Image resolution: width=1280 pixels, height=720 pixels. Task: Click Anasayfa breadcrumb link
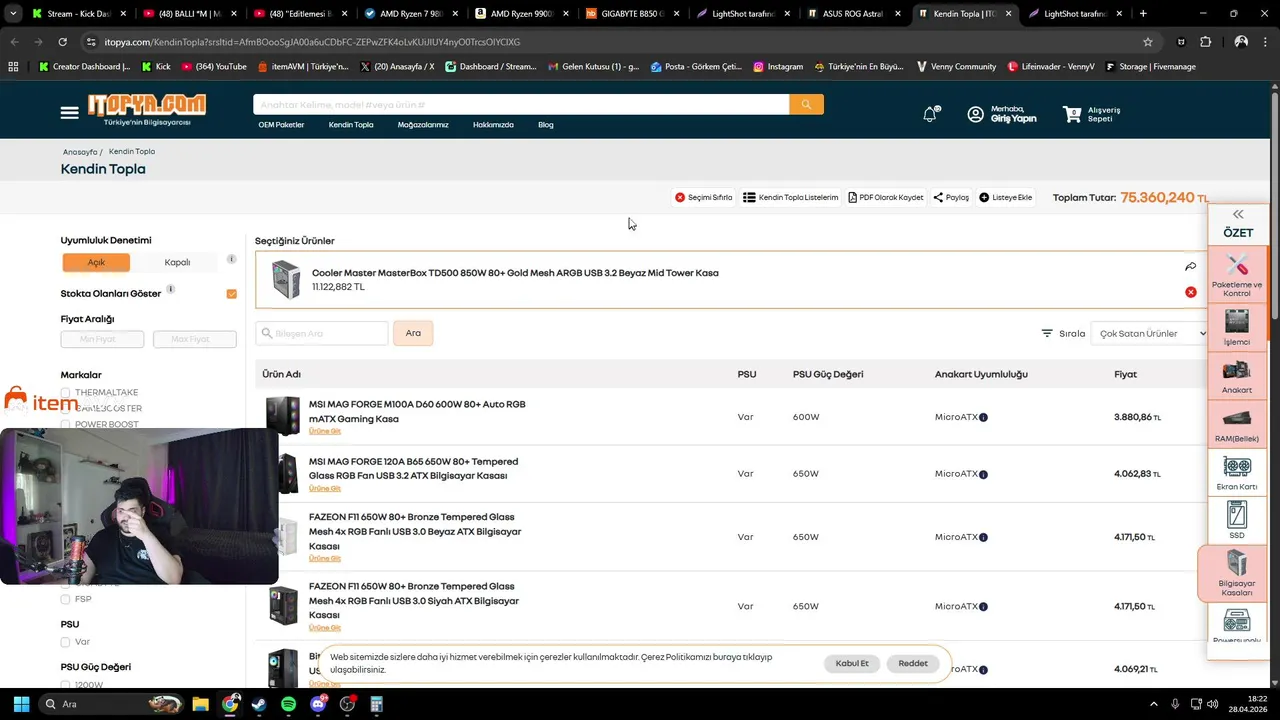(x=80, y=152)
